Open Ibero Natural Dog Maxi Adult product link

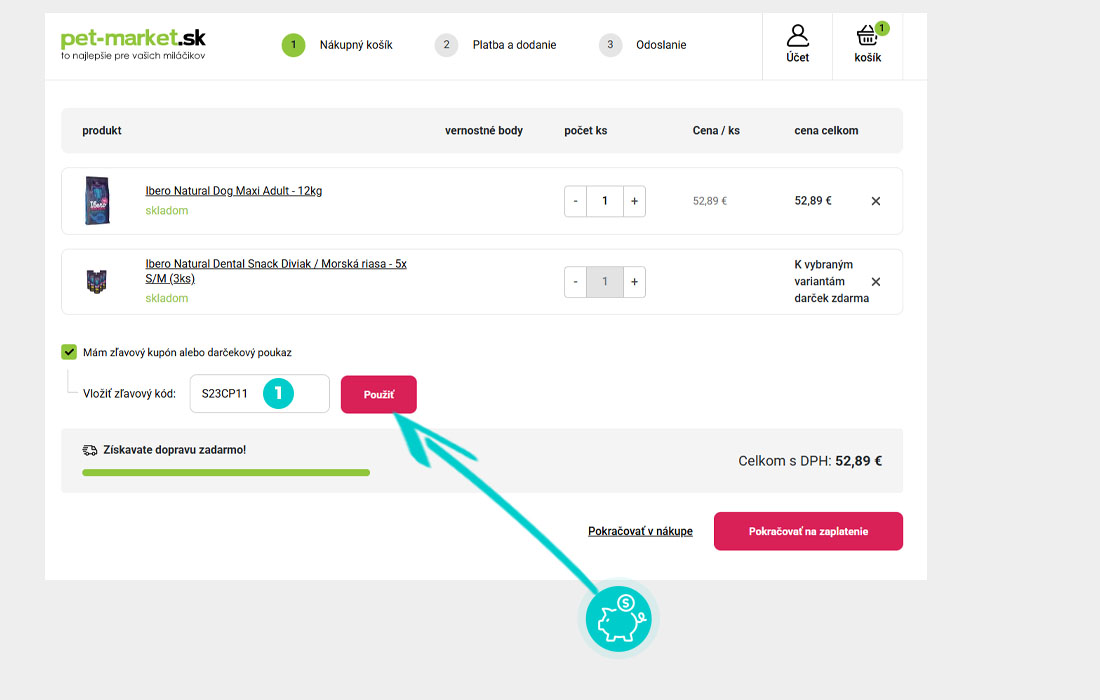coord(234,191)
